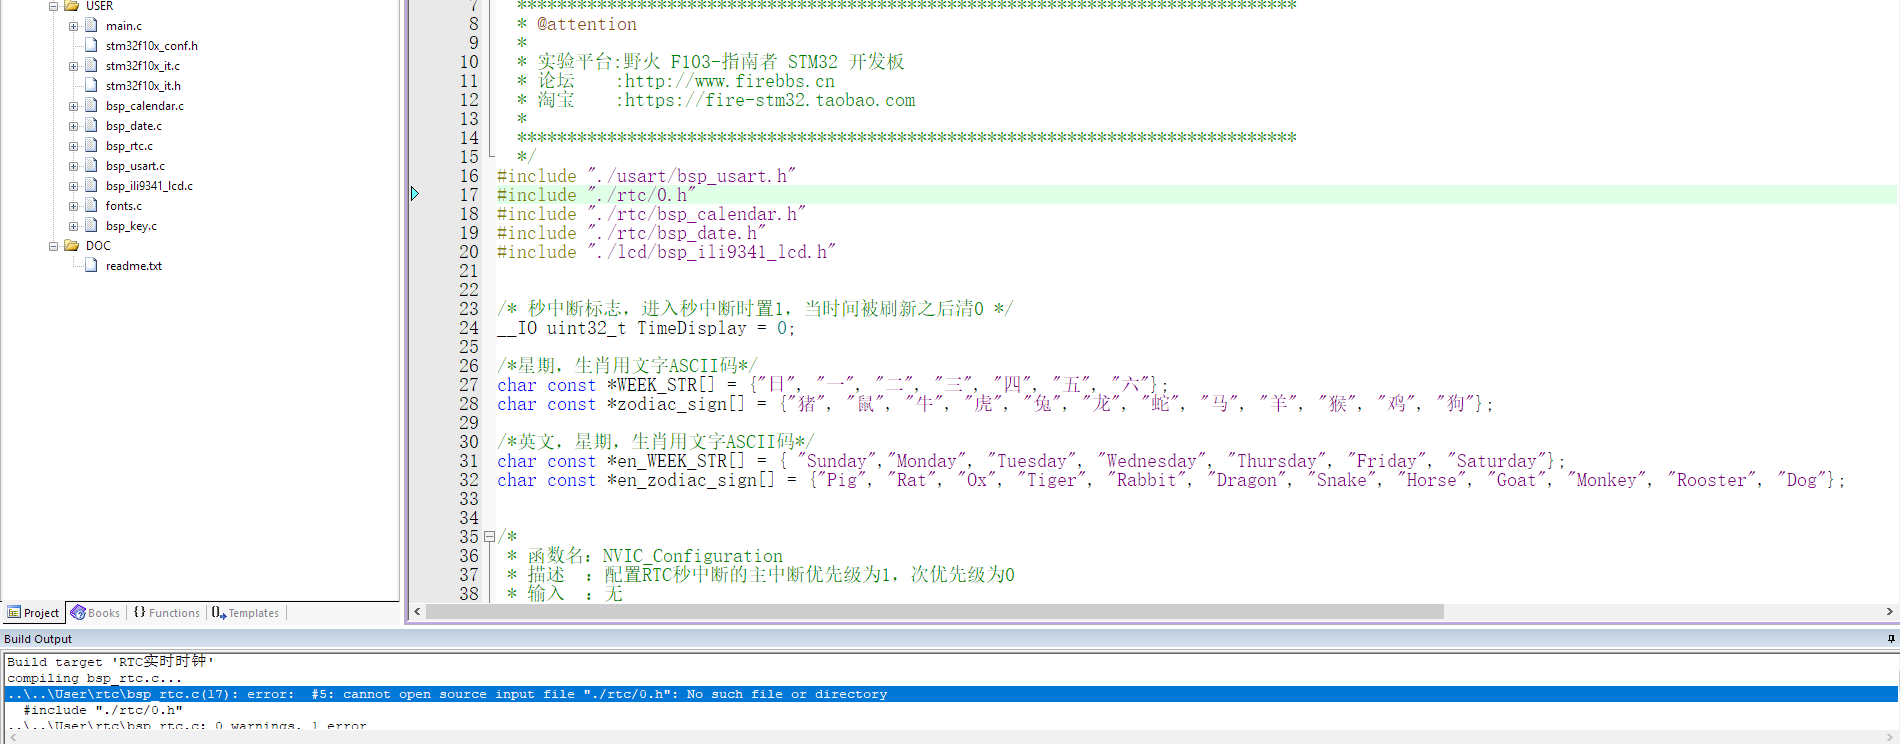Collapse the comment block fold at line 35

489,537
